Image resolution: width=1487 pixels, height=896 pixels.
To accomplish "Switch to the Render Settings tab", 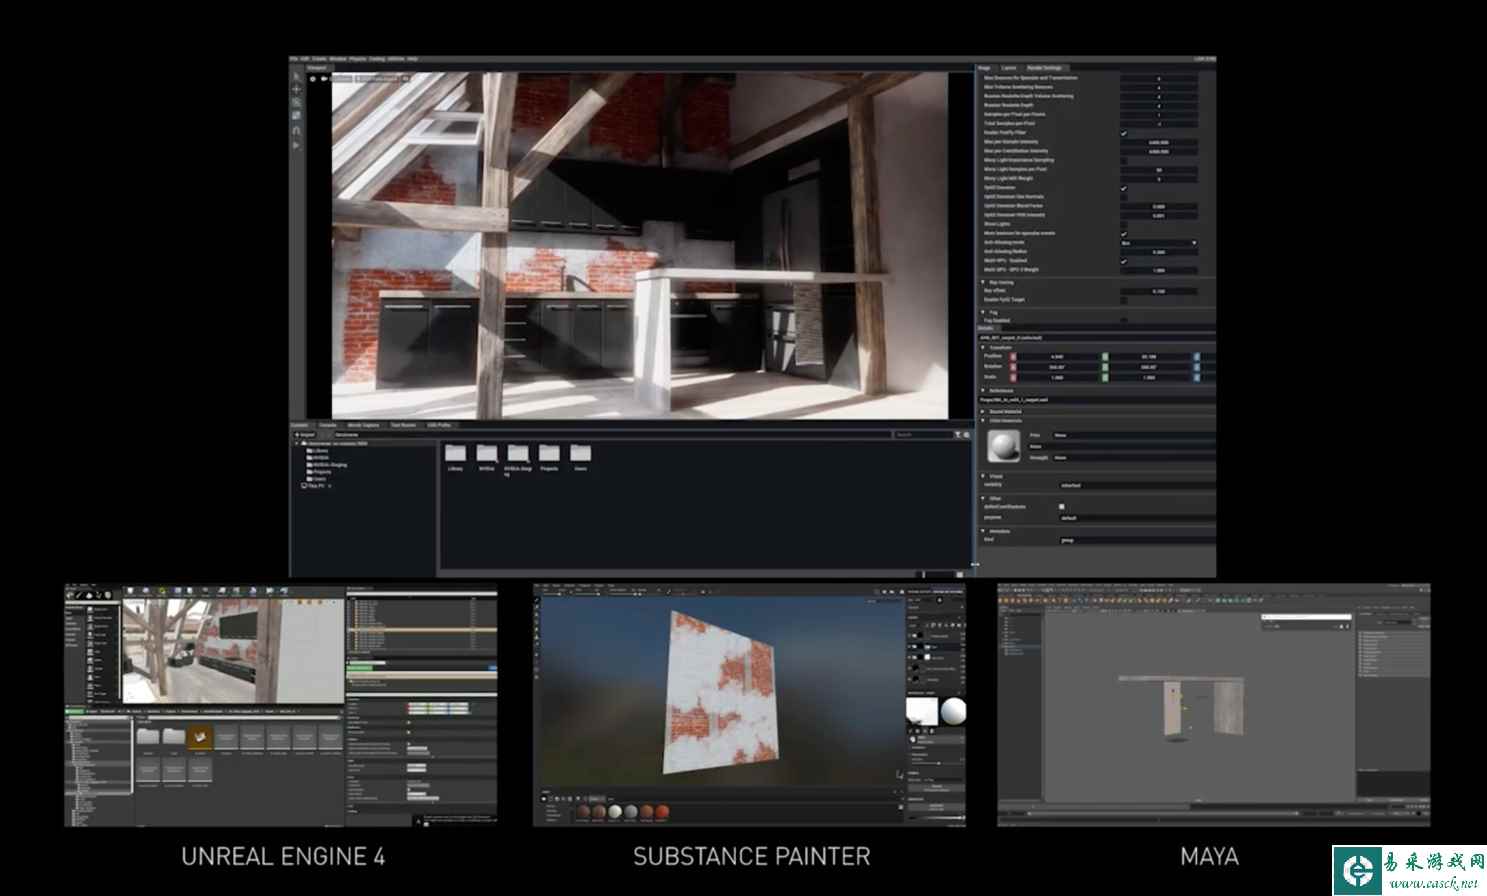I will pyautogui.click(x=1045, y=68).
